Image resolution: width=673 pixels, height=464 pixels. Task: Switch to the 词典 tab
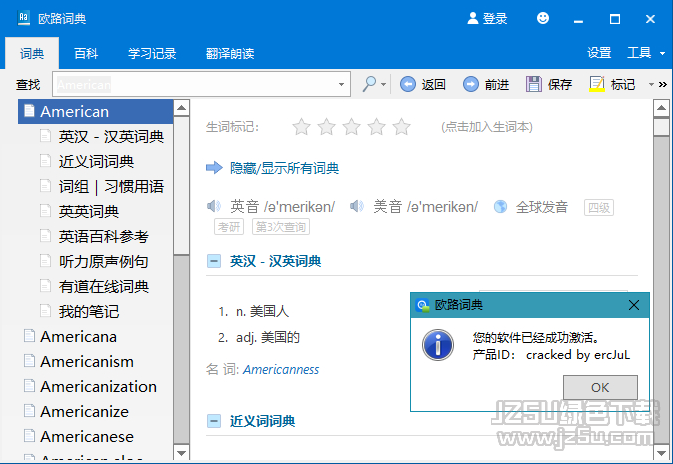pos(32,53)
